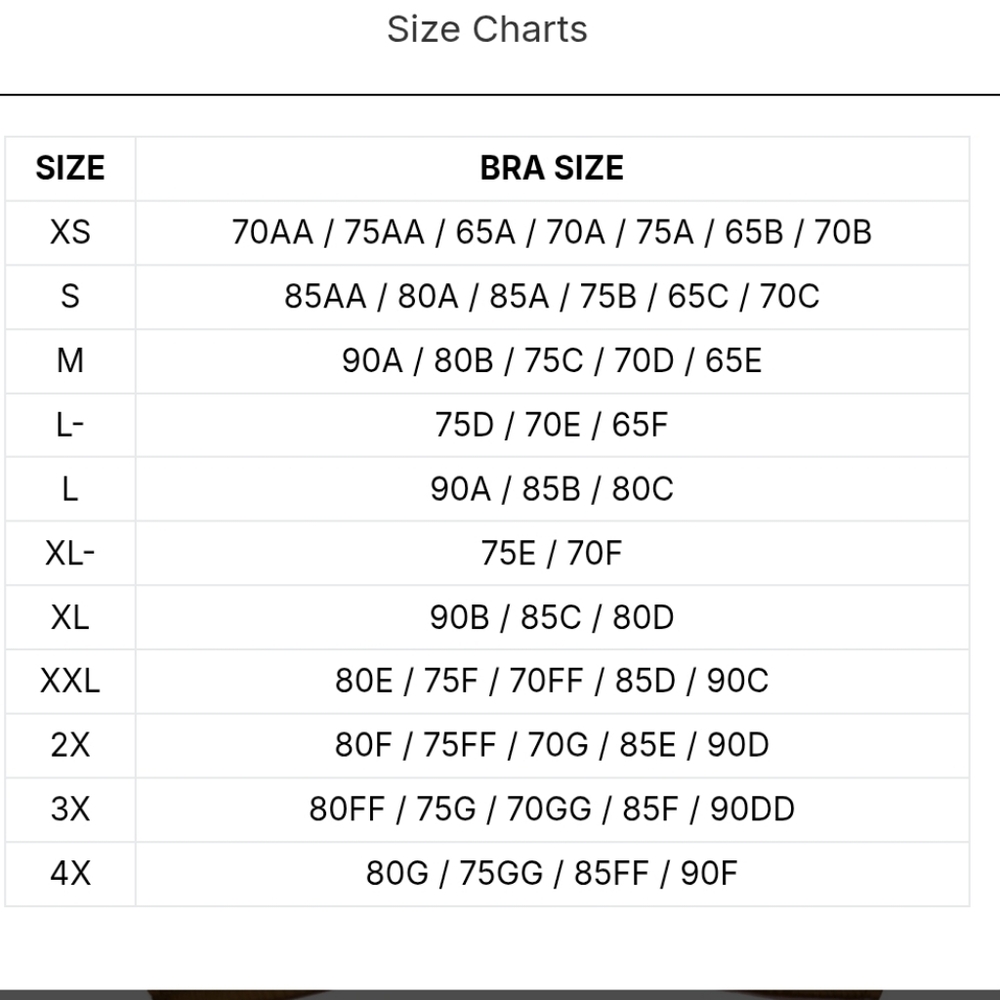Screen dimensions: 1000x1000
Task: Click bra sizes starting with 85AA
Action: (x=552, y=297)
